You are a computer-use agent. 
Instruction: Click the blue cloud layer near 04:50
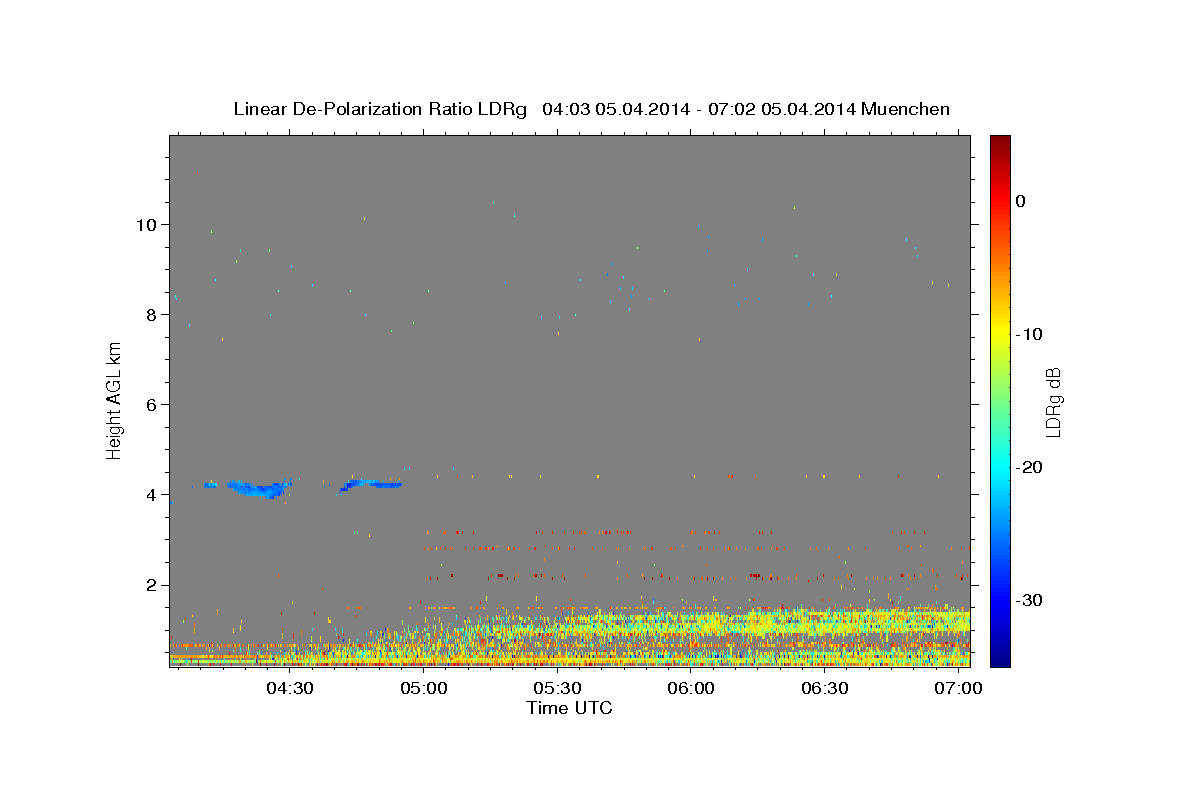[370, 485]
